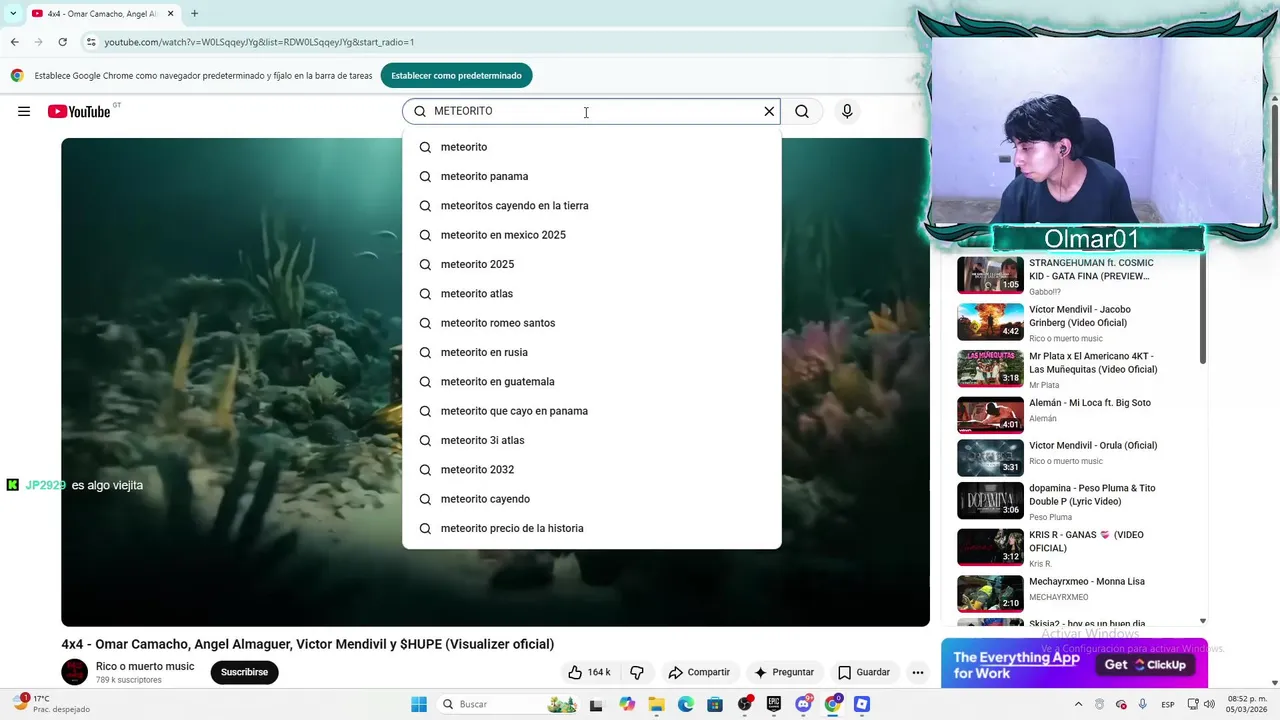The image size is (1280, 720).
Task: Go back with Chrome back arrow
Action: pyautogui.click(x=14, y=42)
